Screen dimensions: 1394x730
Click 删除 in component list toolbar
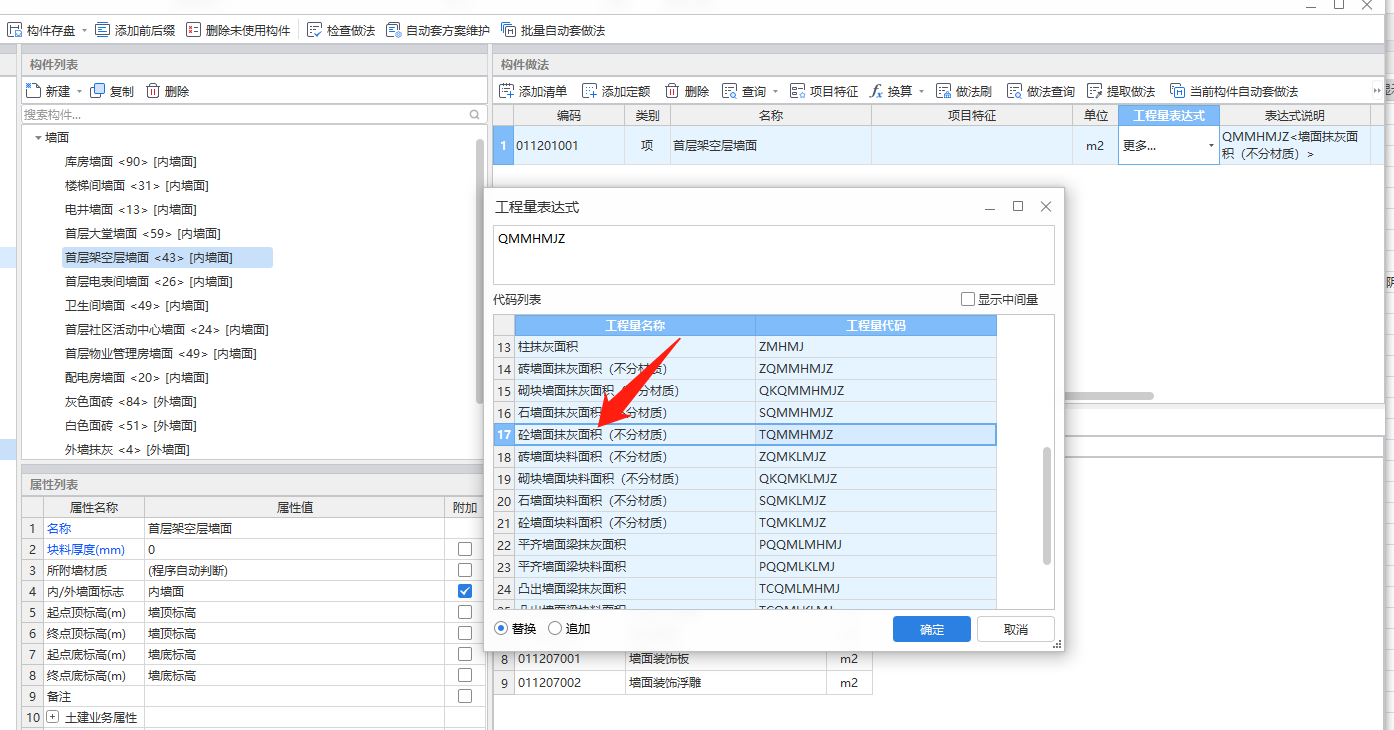point(167,91)
